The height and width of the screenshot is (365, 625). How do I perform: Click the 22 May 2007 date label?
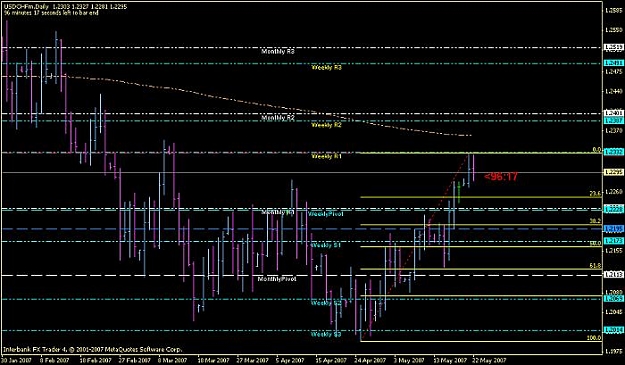[x=489, y=360]
